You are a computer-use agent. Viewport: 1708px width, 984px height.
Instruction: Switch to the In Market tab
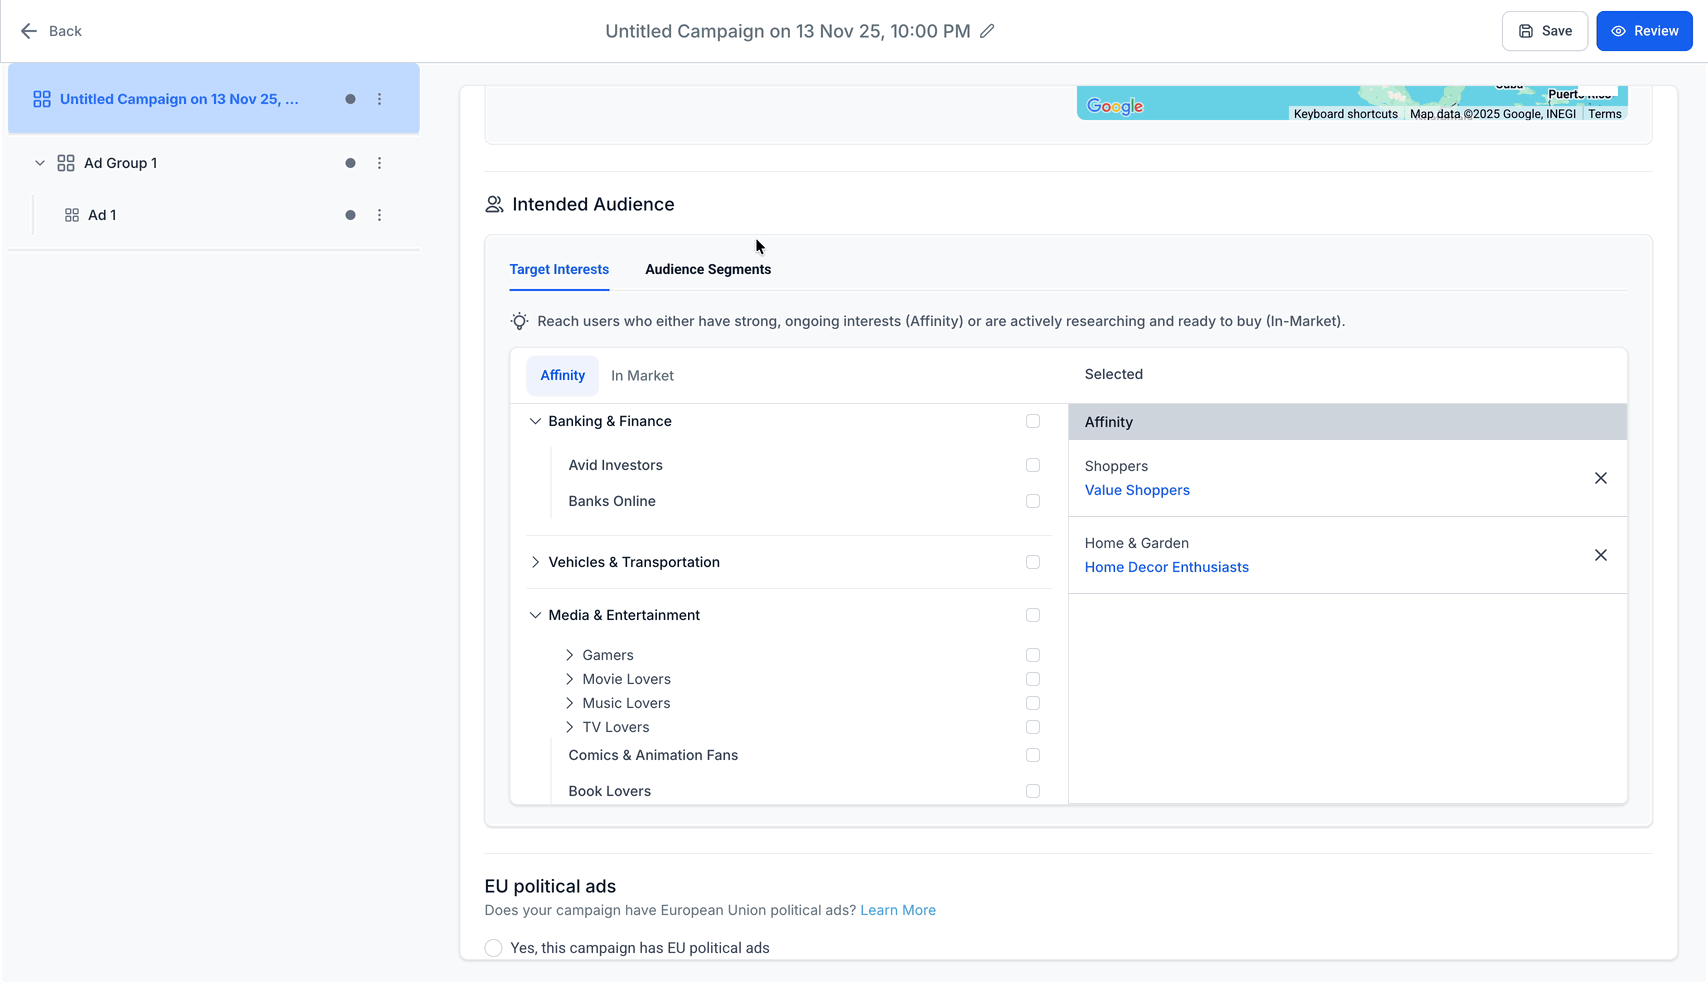(x=642, y=376)
